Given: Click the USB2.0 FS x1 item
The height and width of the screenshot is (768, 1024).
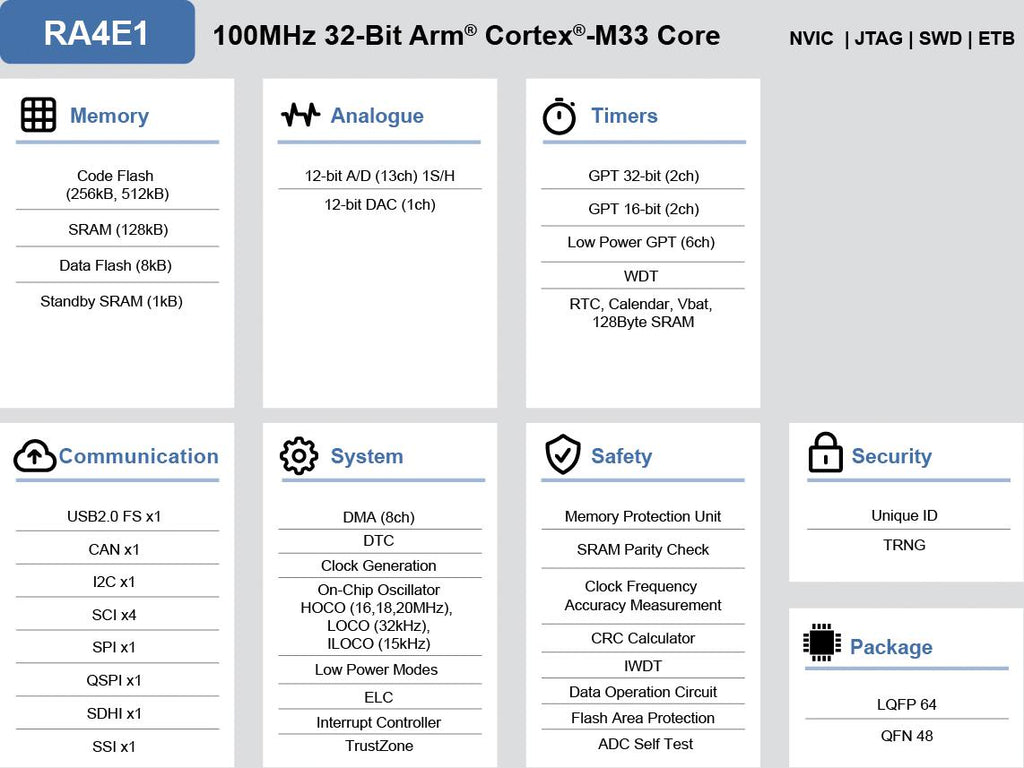Looking at the screenshot, I should 114,516.
